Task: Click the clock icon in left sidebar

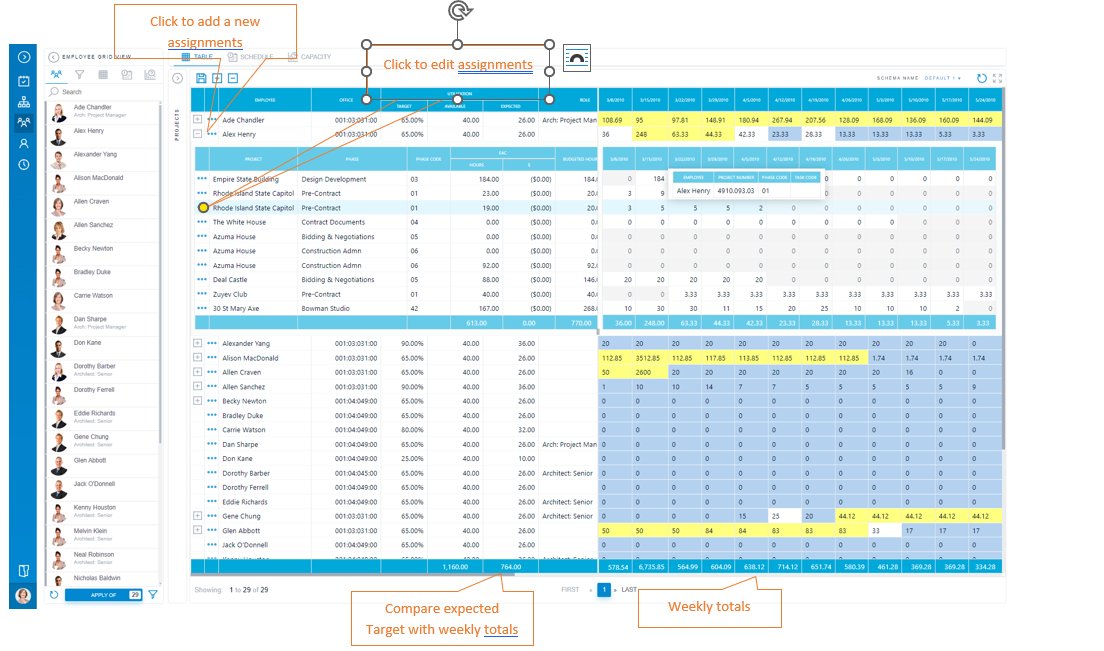Action: pyautogui.click(x=24, y=164)
